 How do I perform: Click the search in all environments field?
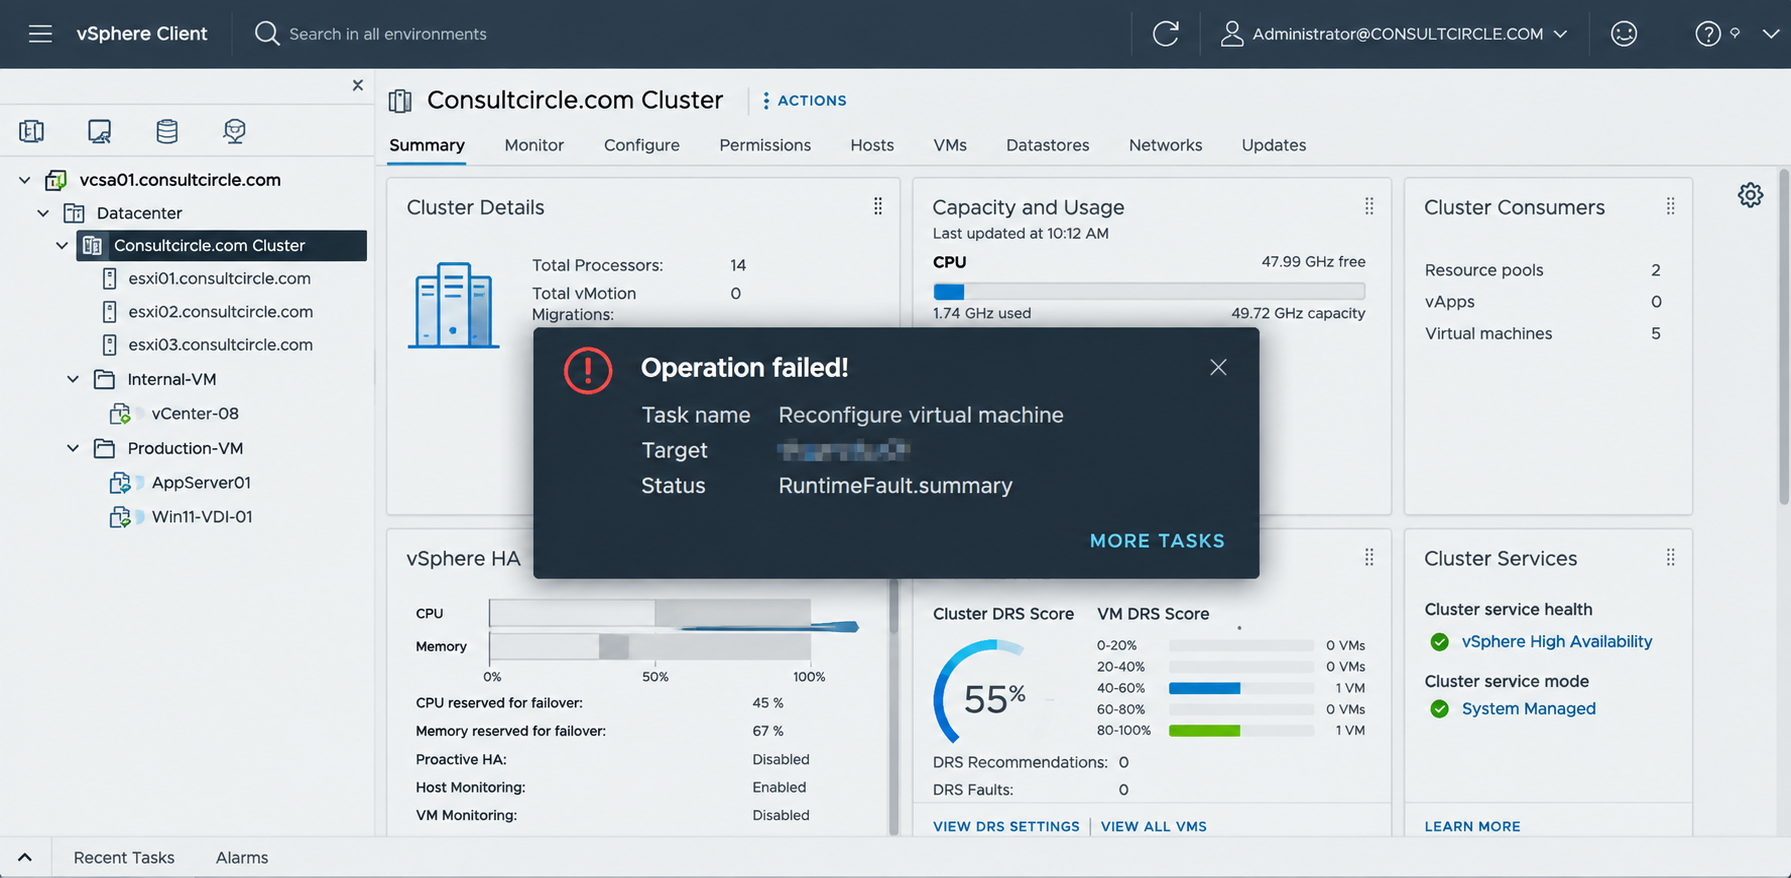point(388,34)
